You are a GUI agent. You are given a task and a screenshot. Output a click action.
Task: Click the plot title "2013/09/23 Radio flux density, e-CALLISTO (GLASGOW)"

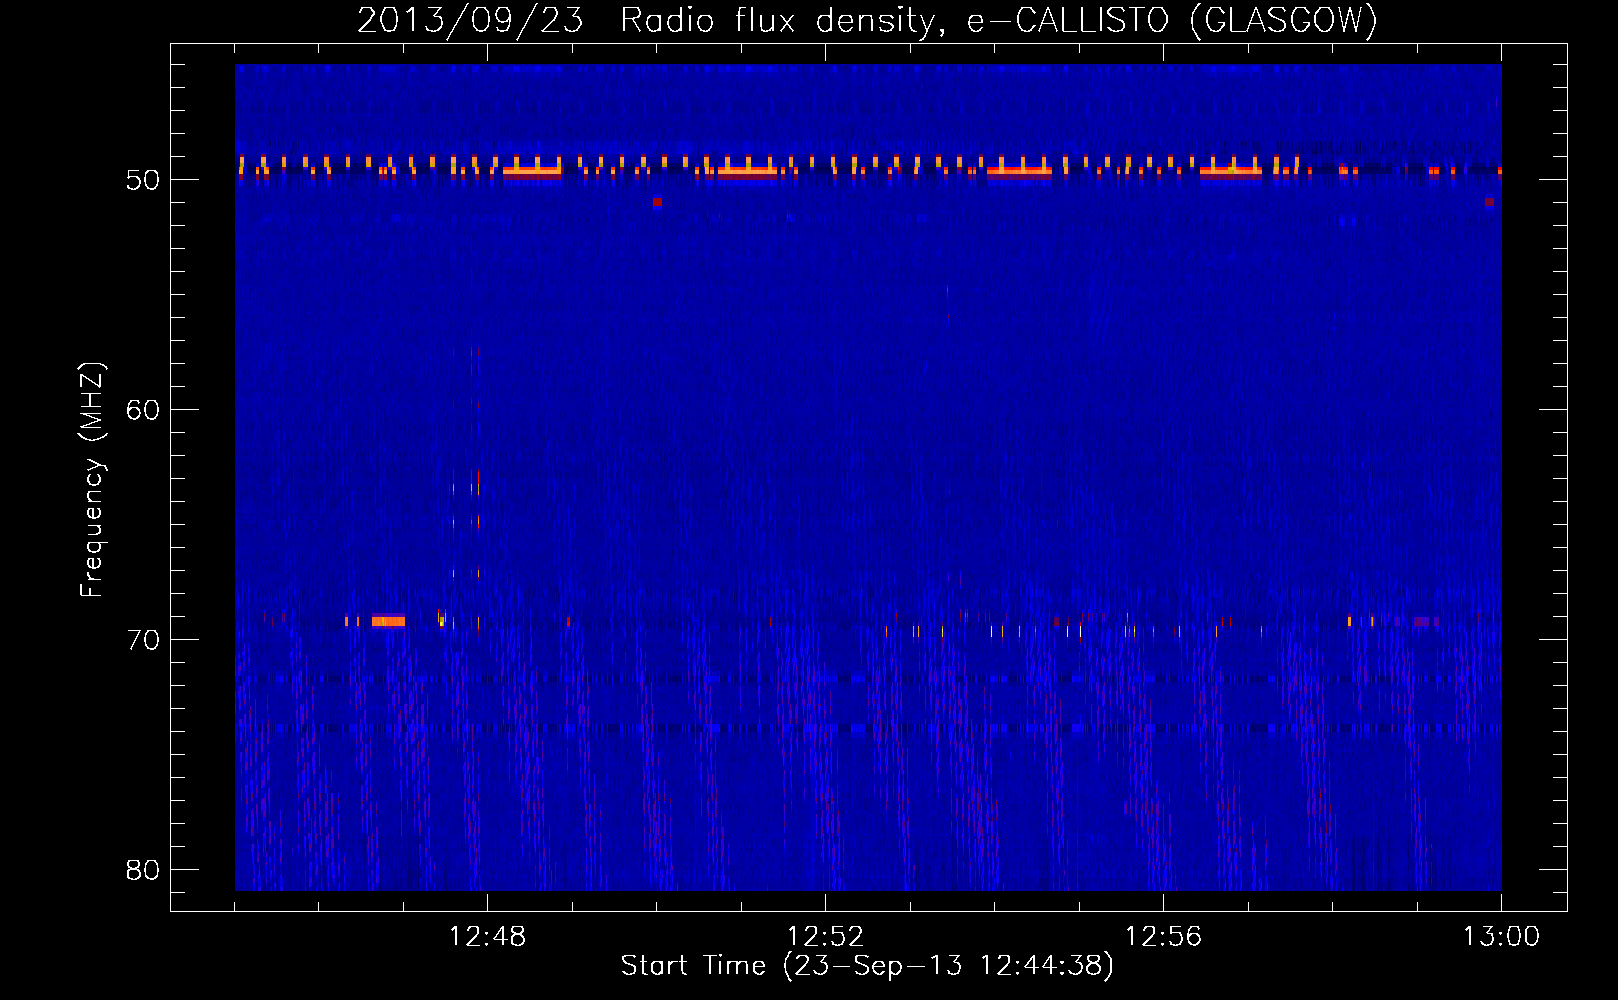coord(867,20)
